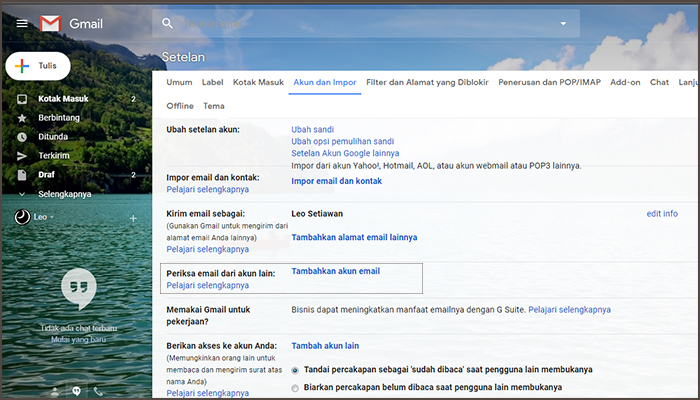The width and height of the screenshot is (700, 400).
Task: Open the main menu hamburger icon
Action: tap(22, 22)
